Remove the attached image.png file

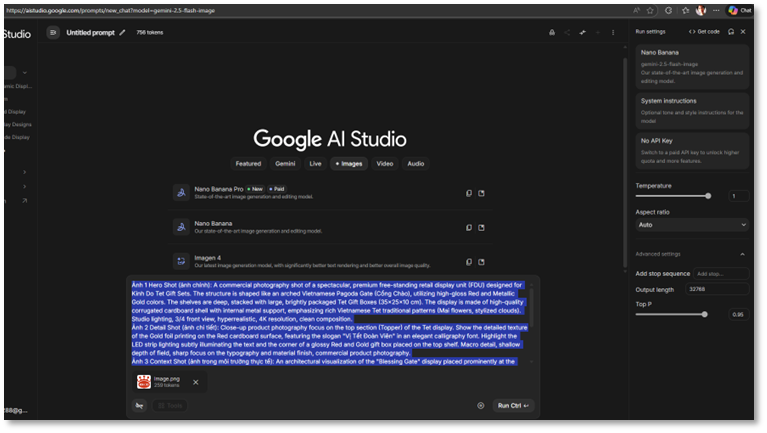(x=196, y=382)
